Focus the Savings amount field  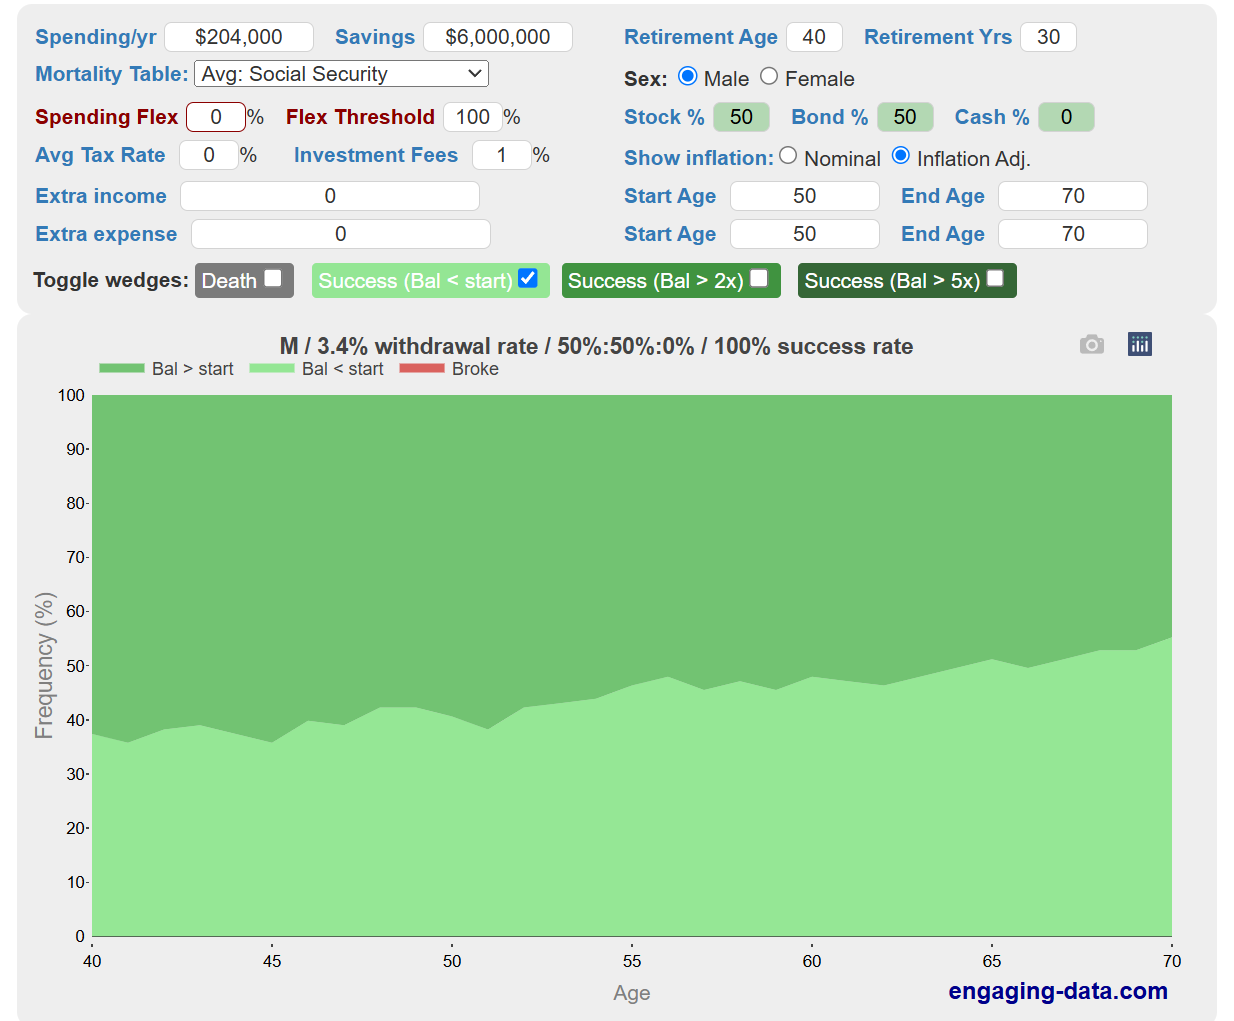coord(497,37)
